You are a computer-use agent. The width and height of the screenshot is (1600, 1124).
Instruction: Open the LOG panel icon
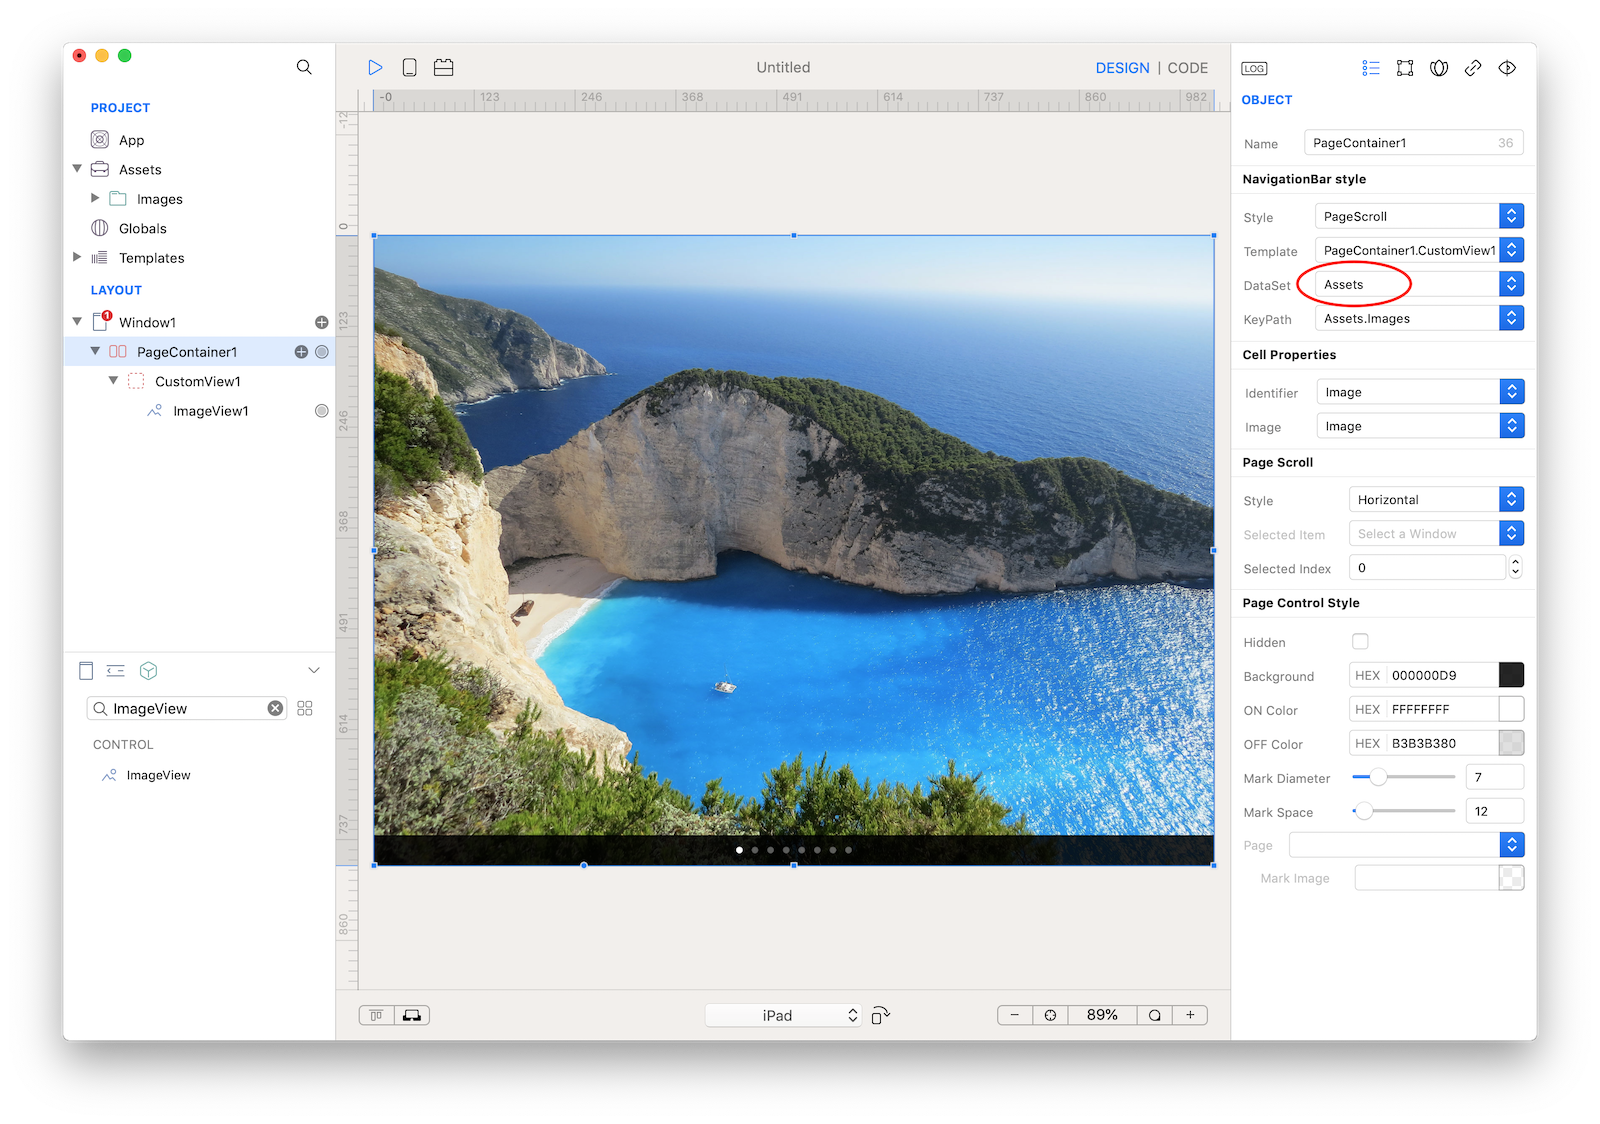tap(1254, 68)
